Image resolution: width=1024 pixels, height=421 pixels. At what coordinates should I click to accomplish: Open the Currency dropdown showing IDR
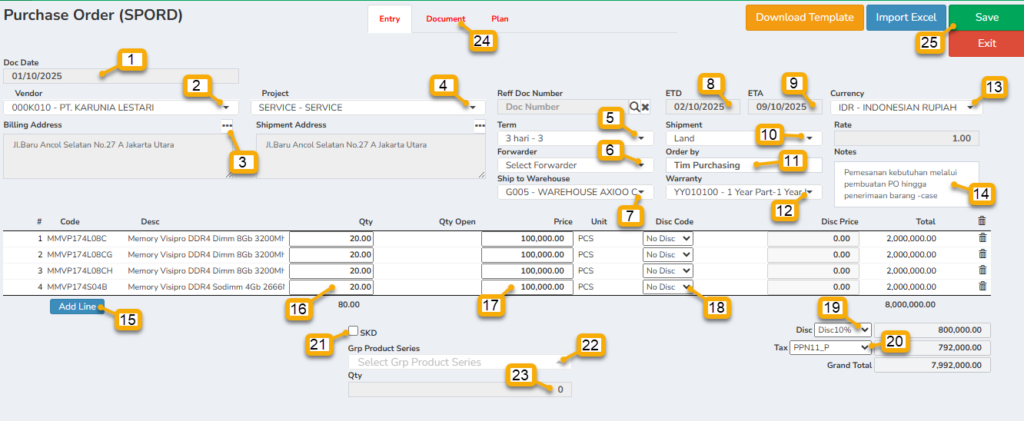point(969,107)
